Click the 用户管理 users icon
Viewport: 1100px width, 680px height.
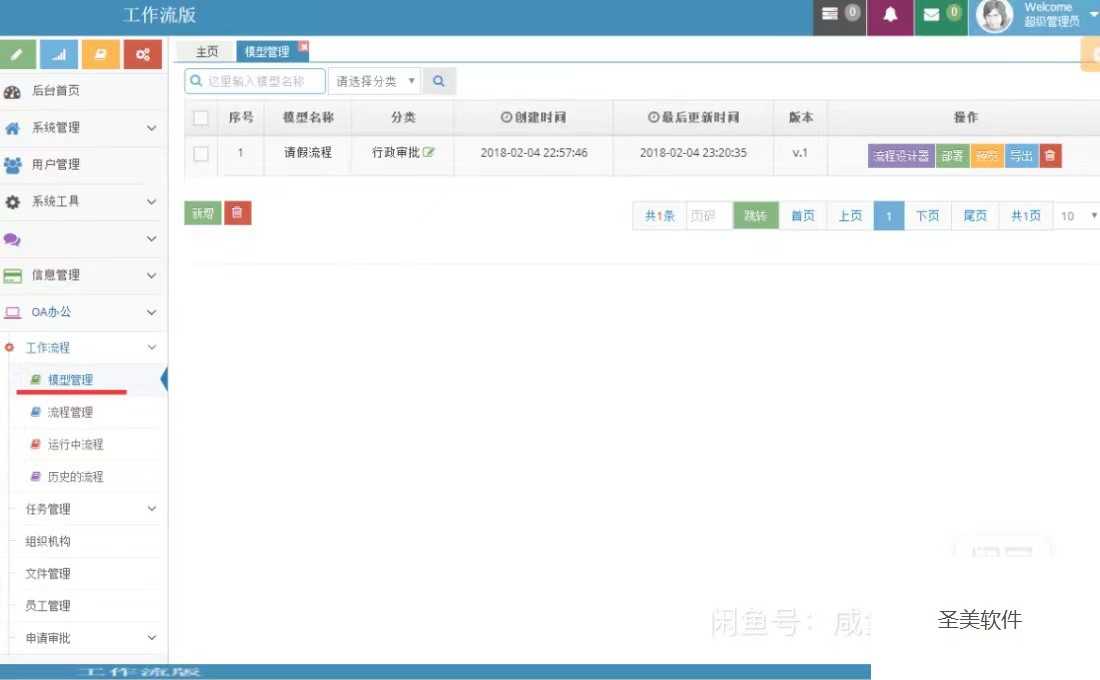pyautogui.click(x=12, y=165)
